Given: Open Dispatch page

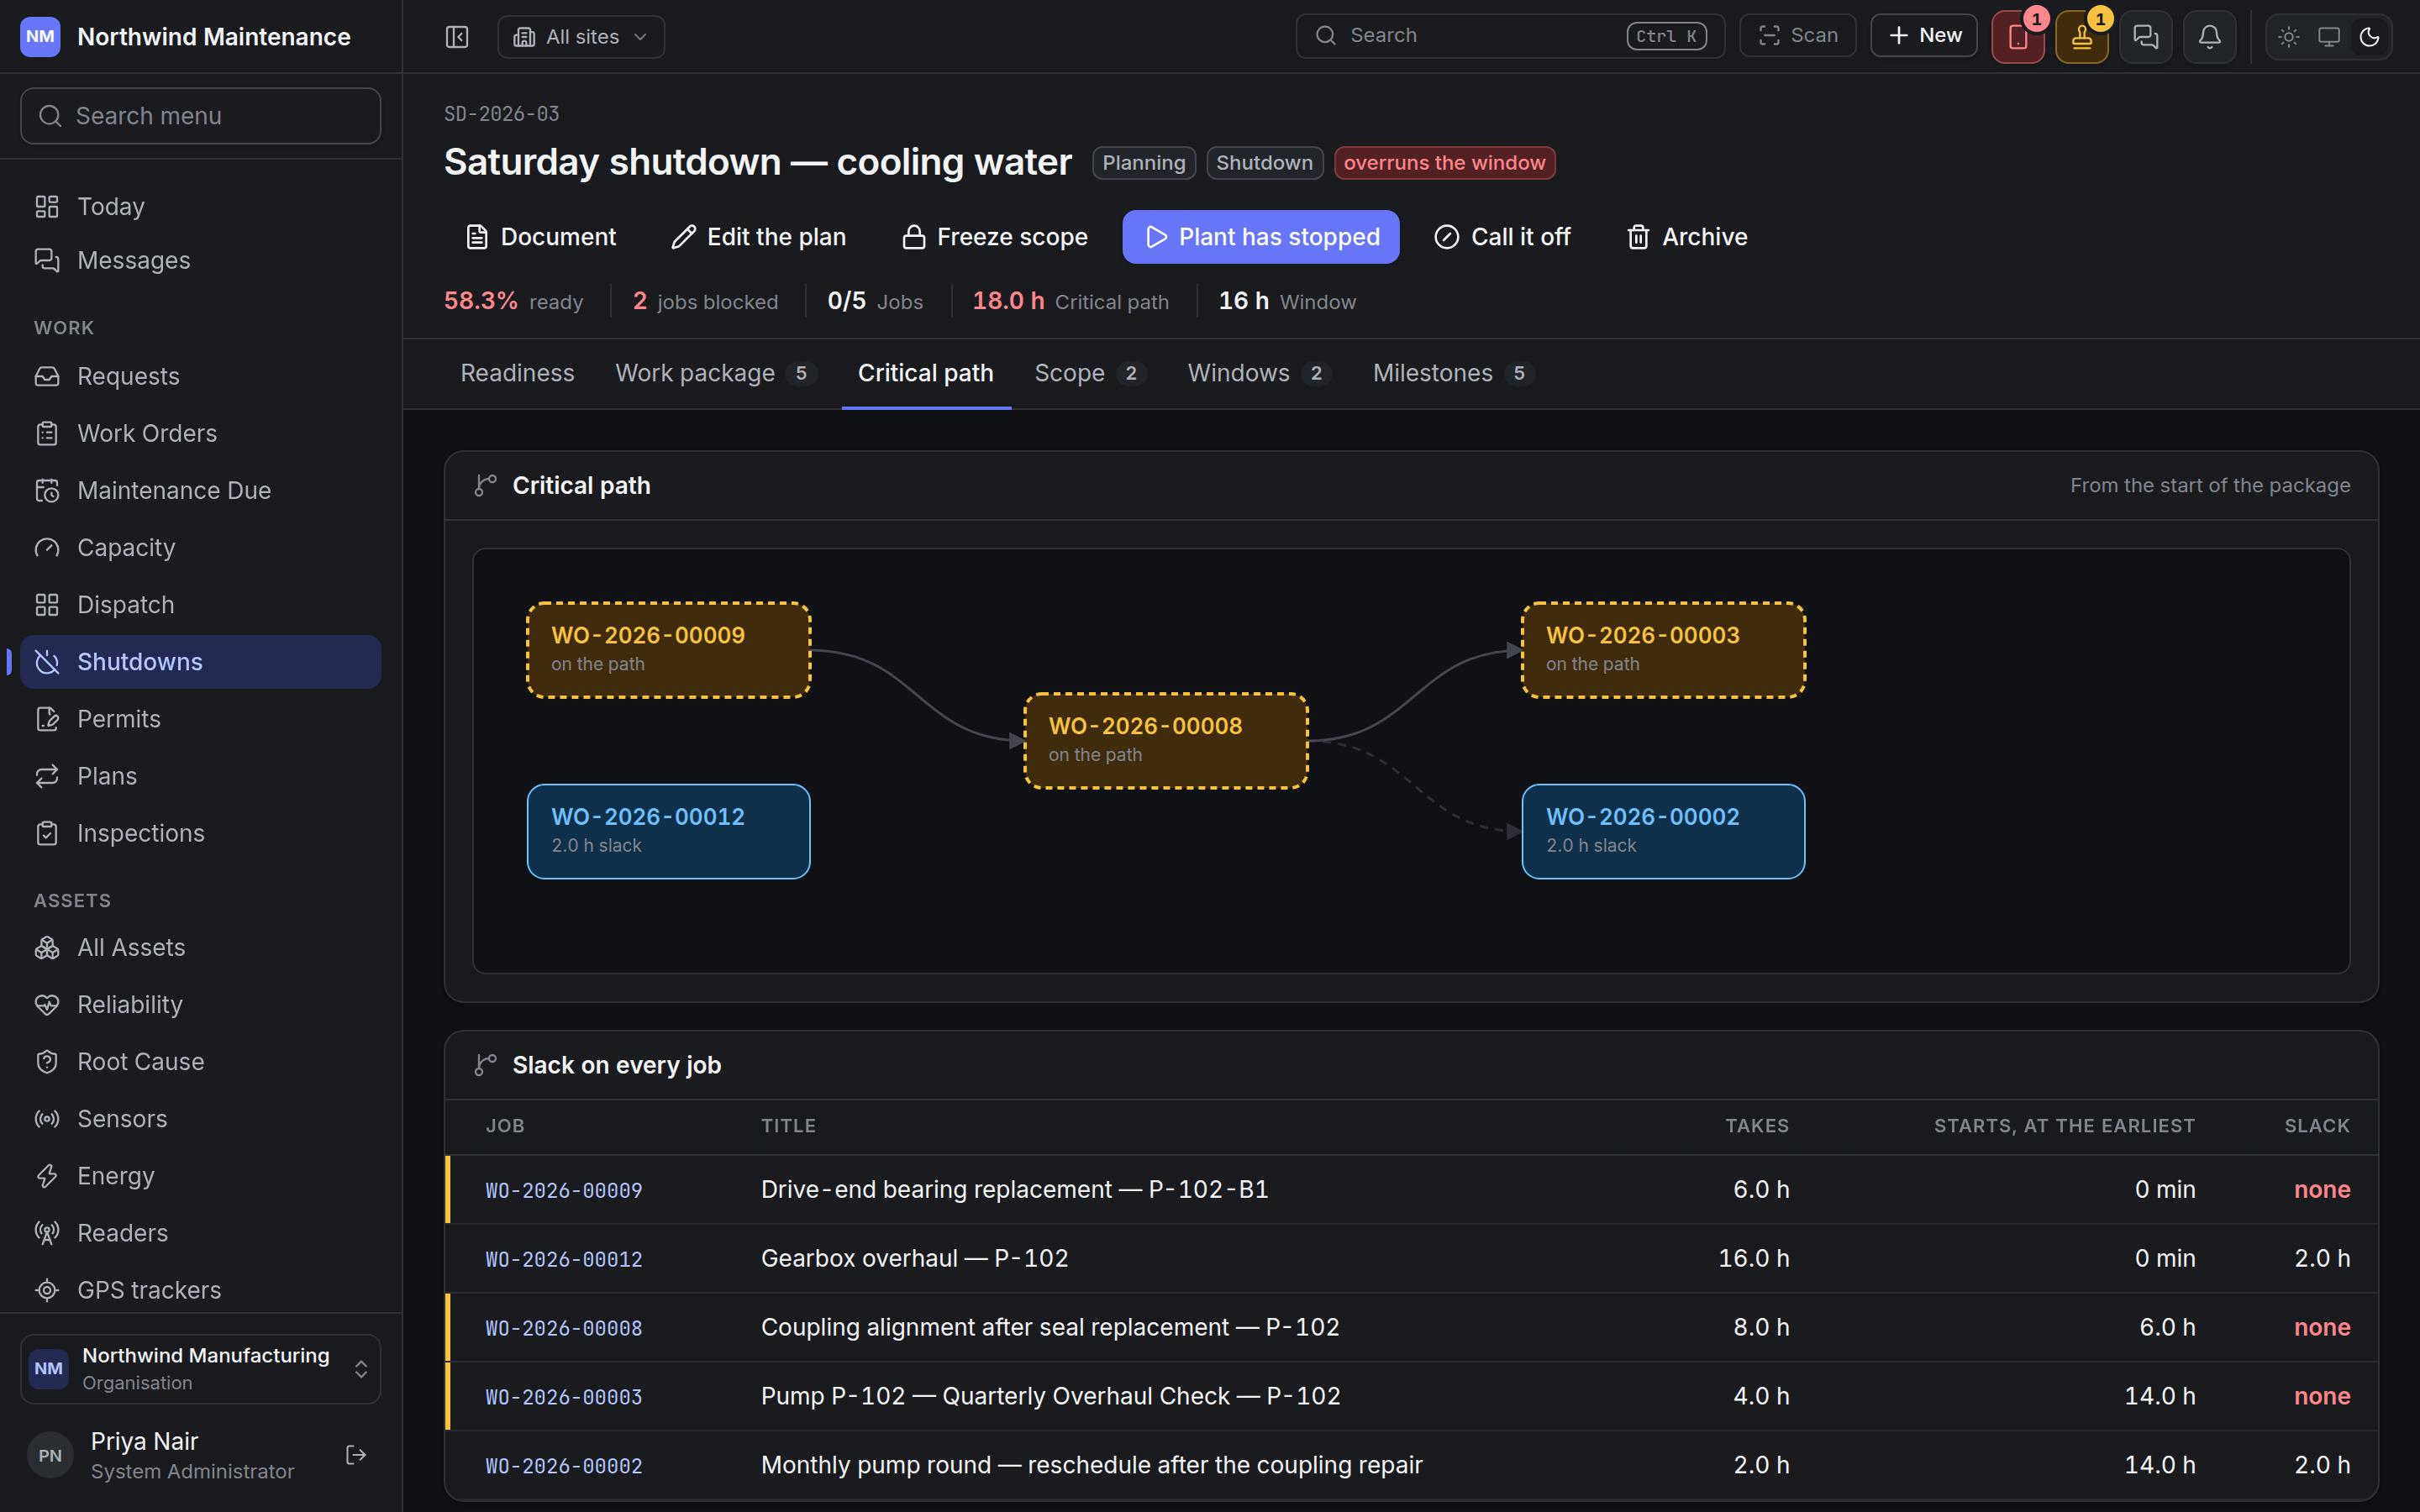Looking at the screenshot, I should click(200, 604).
